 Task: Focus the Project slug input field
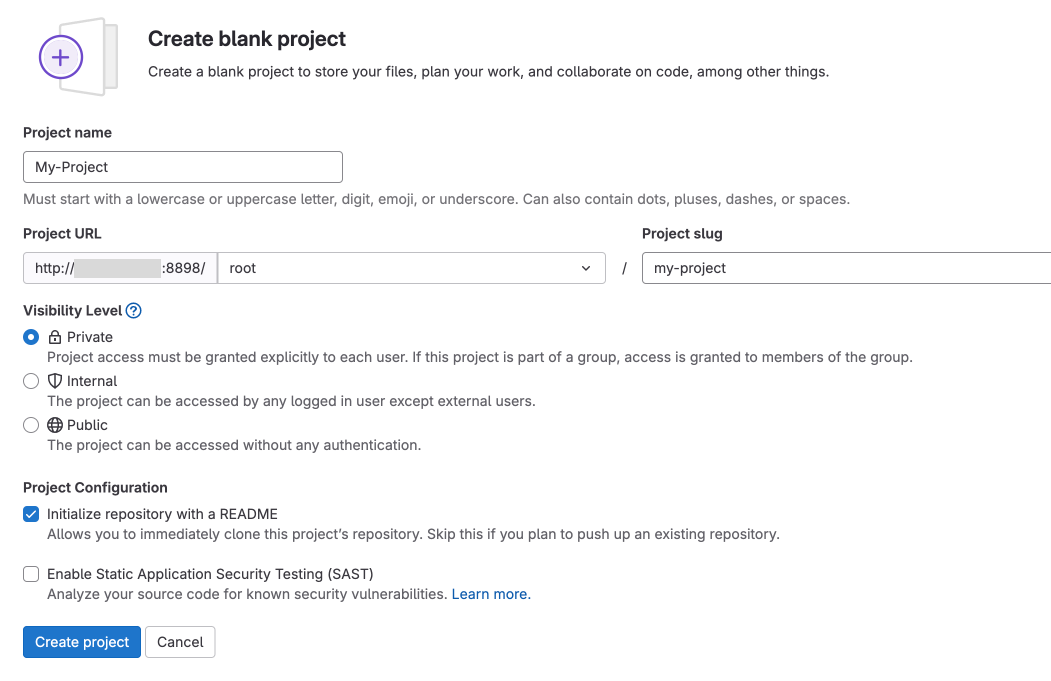click(x=847, y=268)
